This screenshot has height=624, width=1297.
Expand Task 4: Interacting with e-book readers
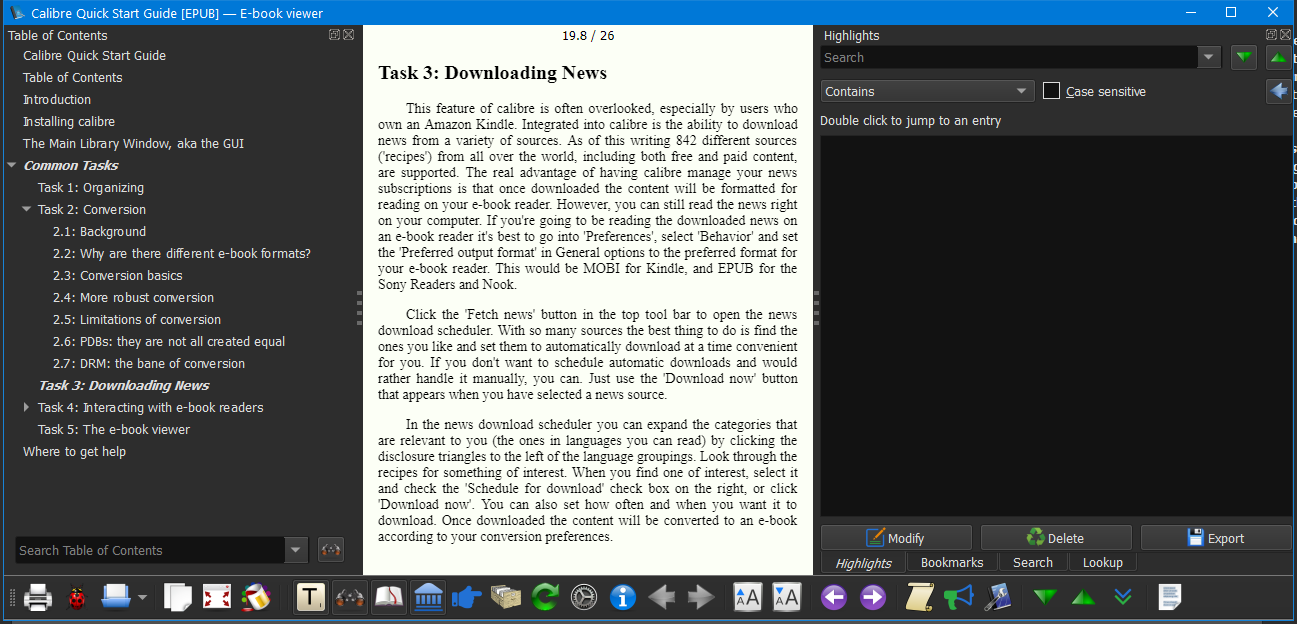[x=27, y=408]
